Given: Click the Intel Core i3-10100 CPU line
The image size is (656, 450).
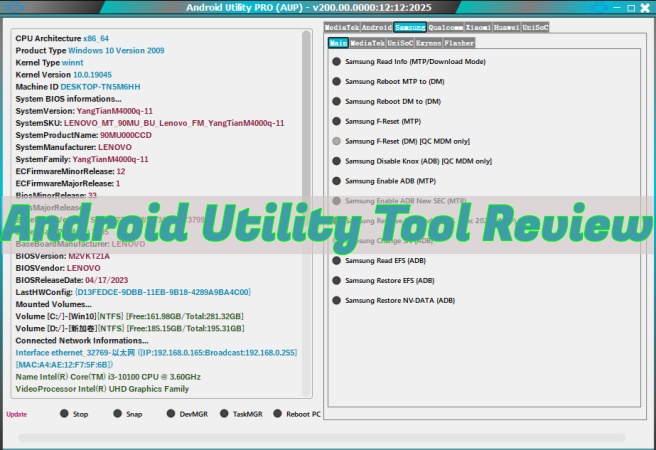Looking at the screenshot, I should tap(108, 377).
